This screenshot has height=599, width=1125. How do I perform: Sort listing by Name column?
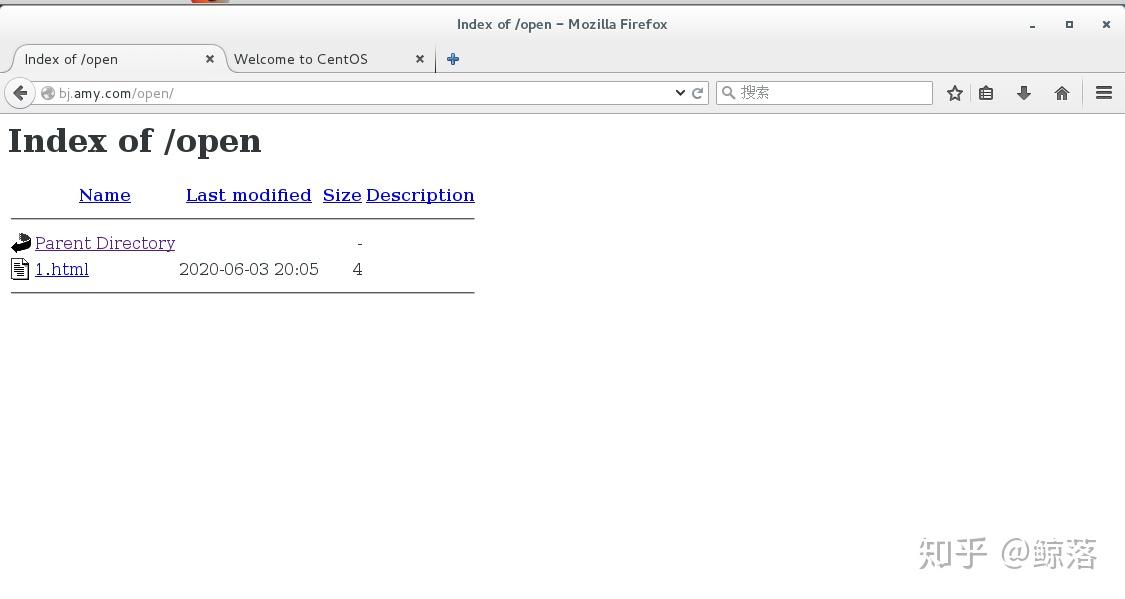[x=105, y=195]
